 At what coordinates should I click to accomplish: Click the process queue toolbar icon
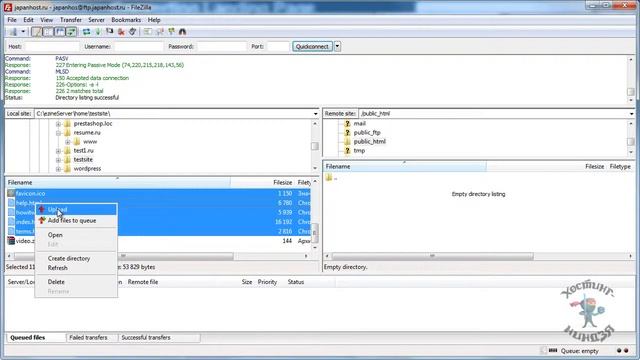tap(98, 32)
